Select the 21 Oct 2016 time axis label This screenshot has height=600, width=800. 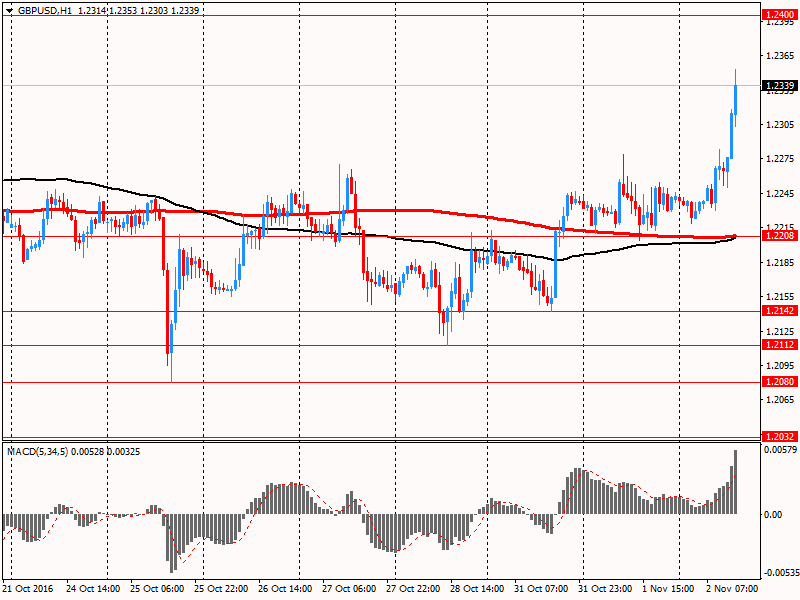(28, 588)
